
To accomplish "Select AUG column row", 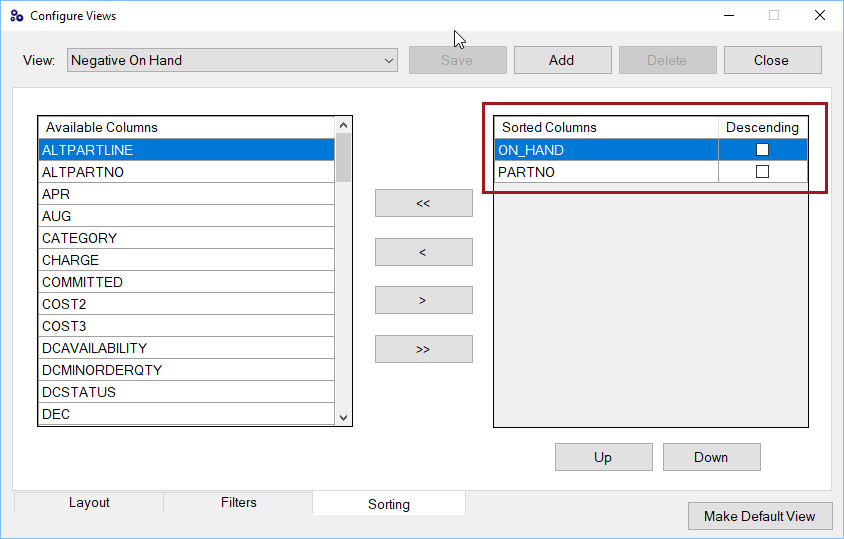I will (186, 216).
